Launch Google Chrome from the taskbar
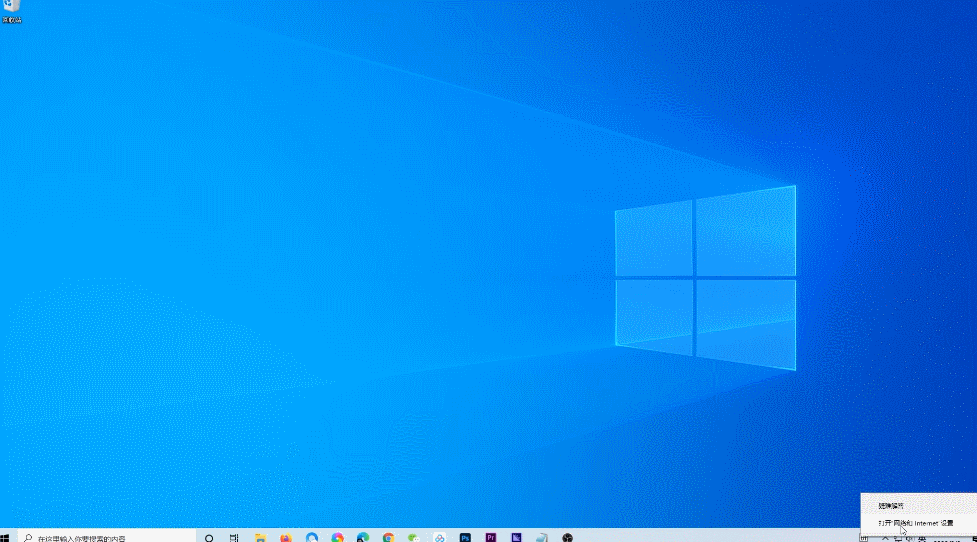 388,538
